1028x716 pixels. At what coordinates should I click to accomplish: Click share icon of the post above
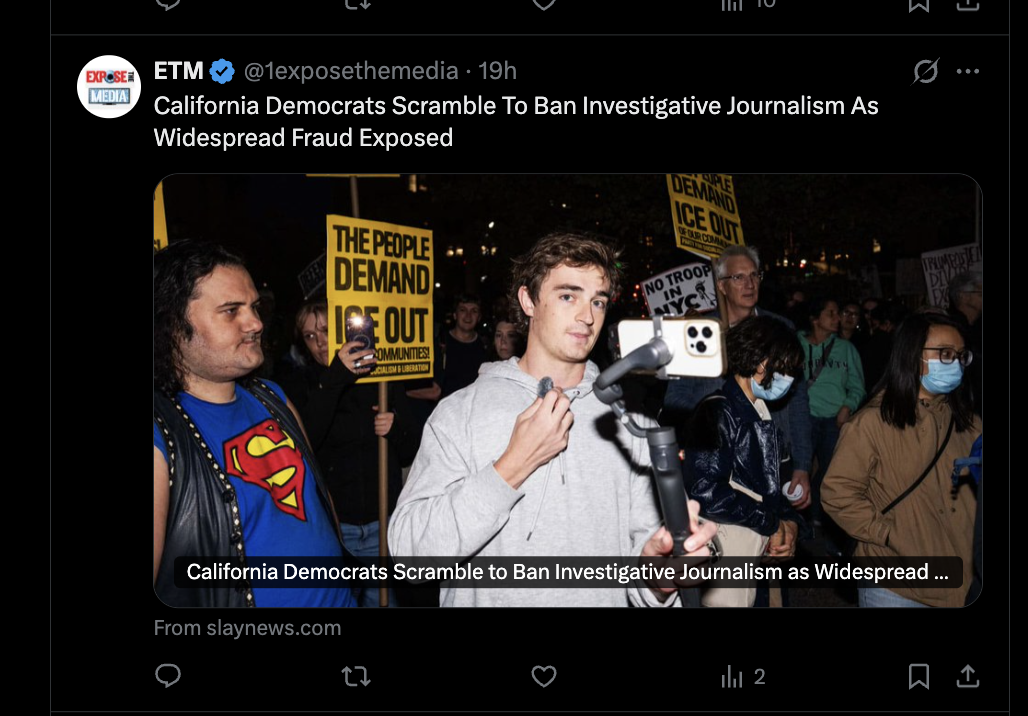[x=967, y=4]
